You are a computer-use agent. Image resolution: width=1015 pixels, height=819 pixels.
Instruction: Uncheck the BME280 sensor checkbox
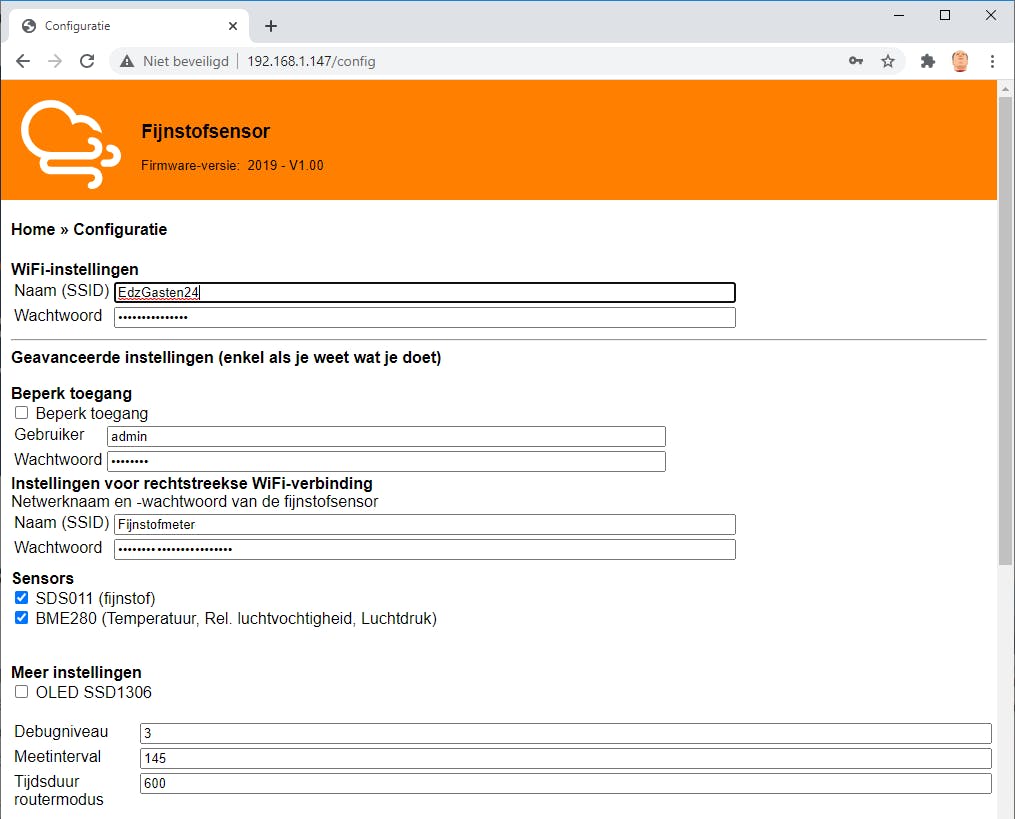(21, 618)
